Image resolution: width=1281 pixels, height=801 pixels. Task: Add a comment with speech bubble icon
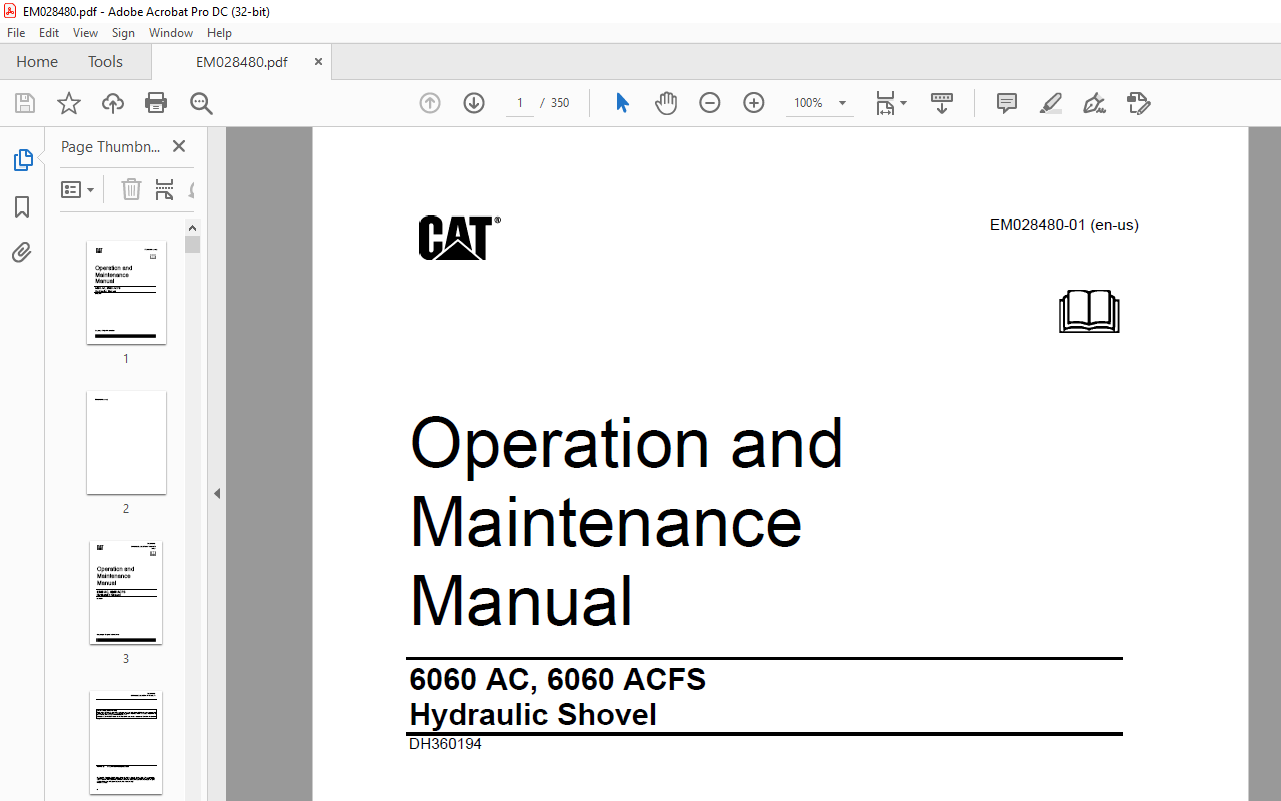point(1007,103)
